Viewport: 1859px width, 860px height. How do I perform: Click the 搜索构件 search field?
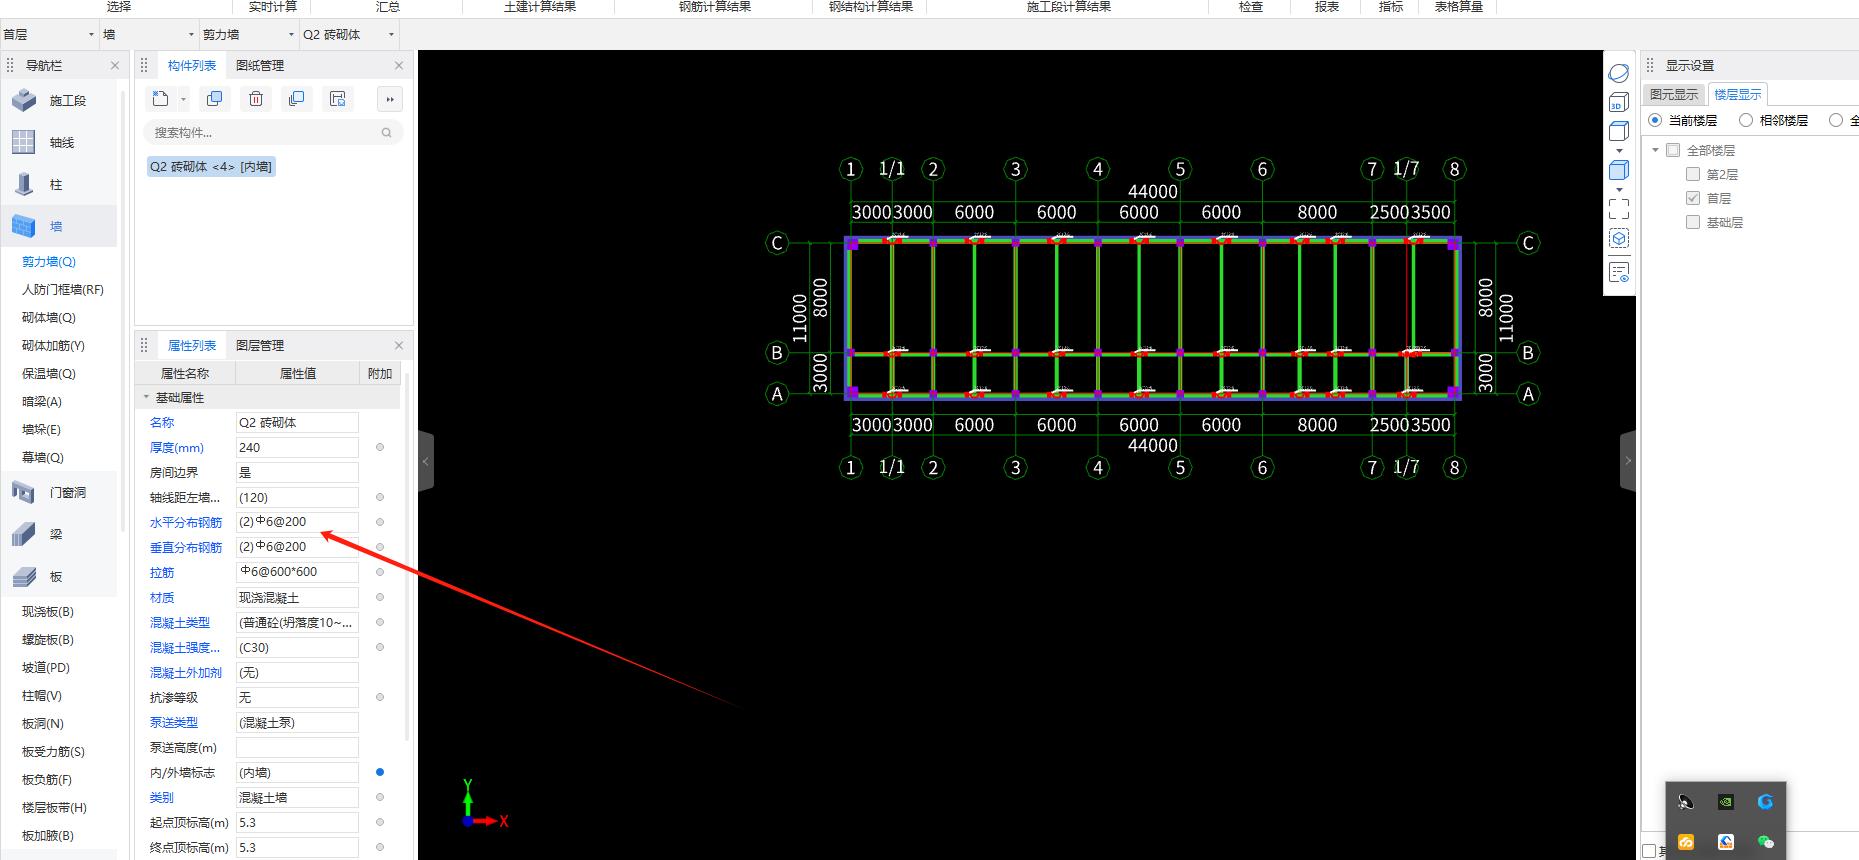point(273,132)
